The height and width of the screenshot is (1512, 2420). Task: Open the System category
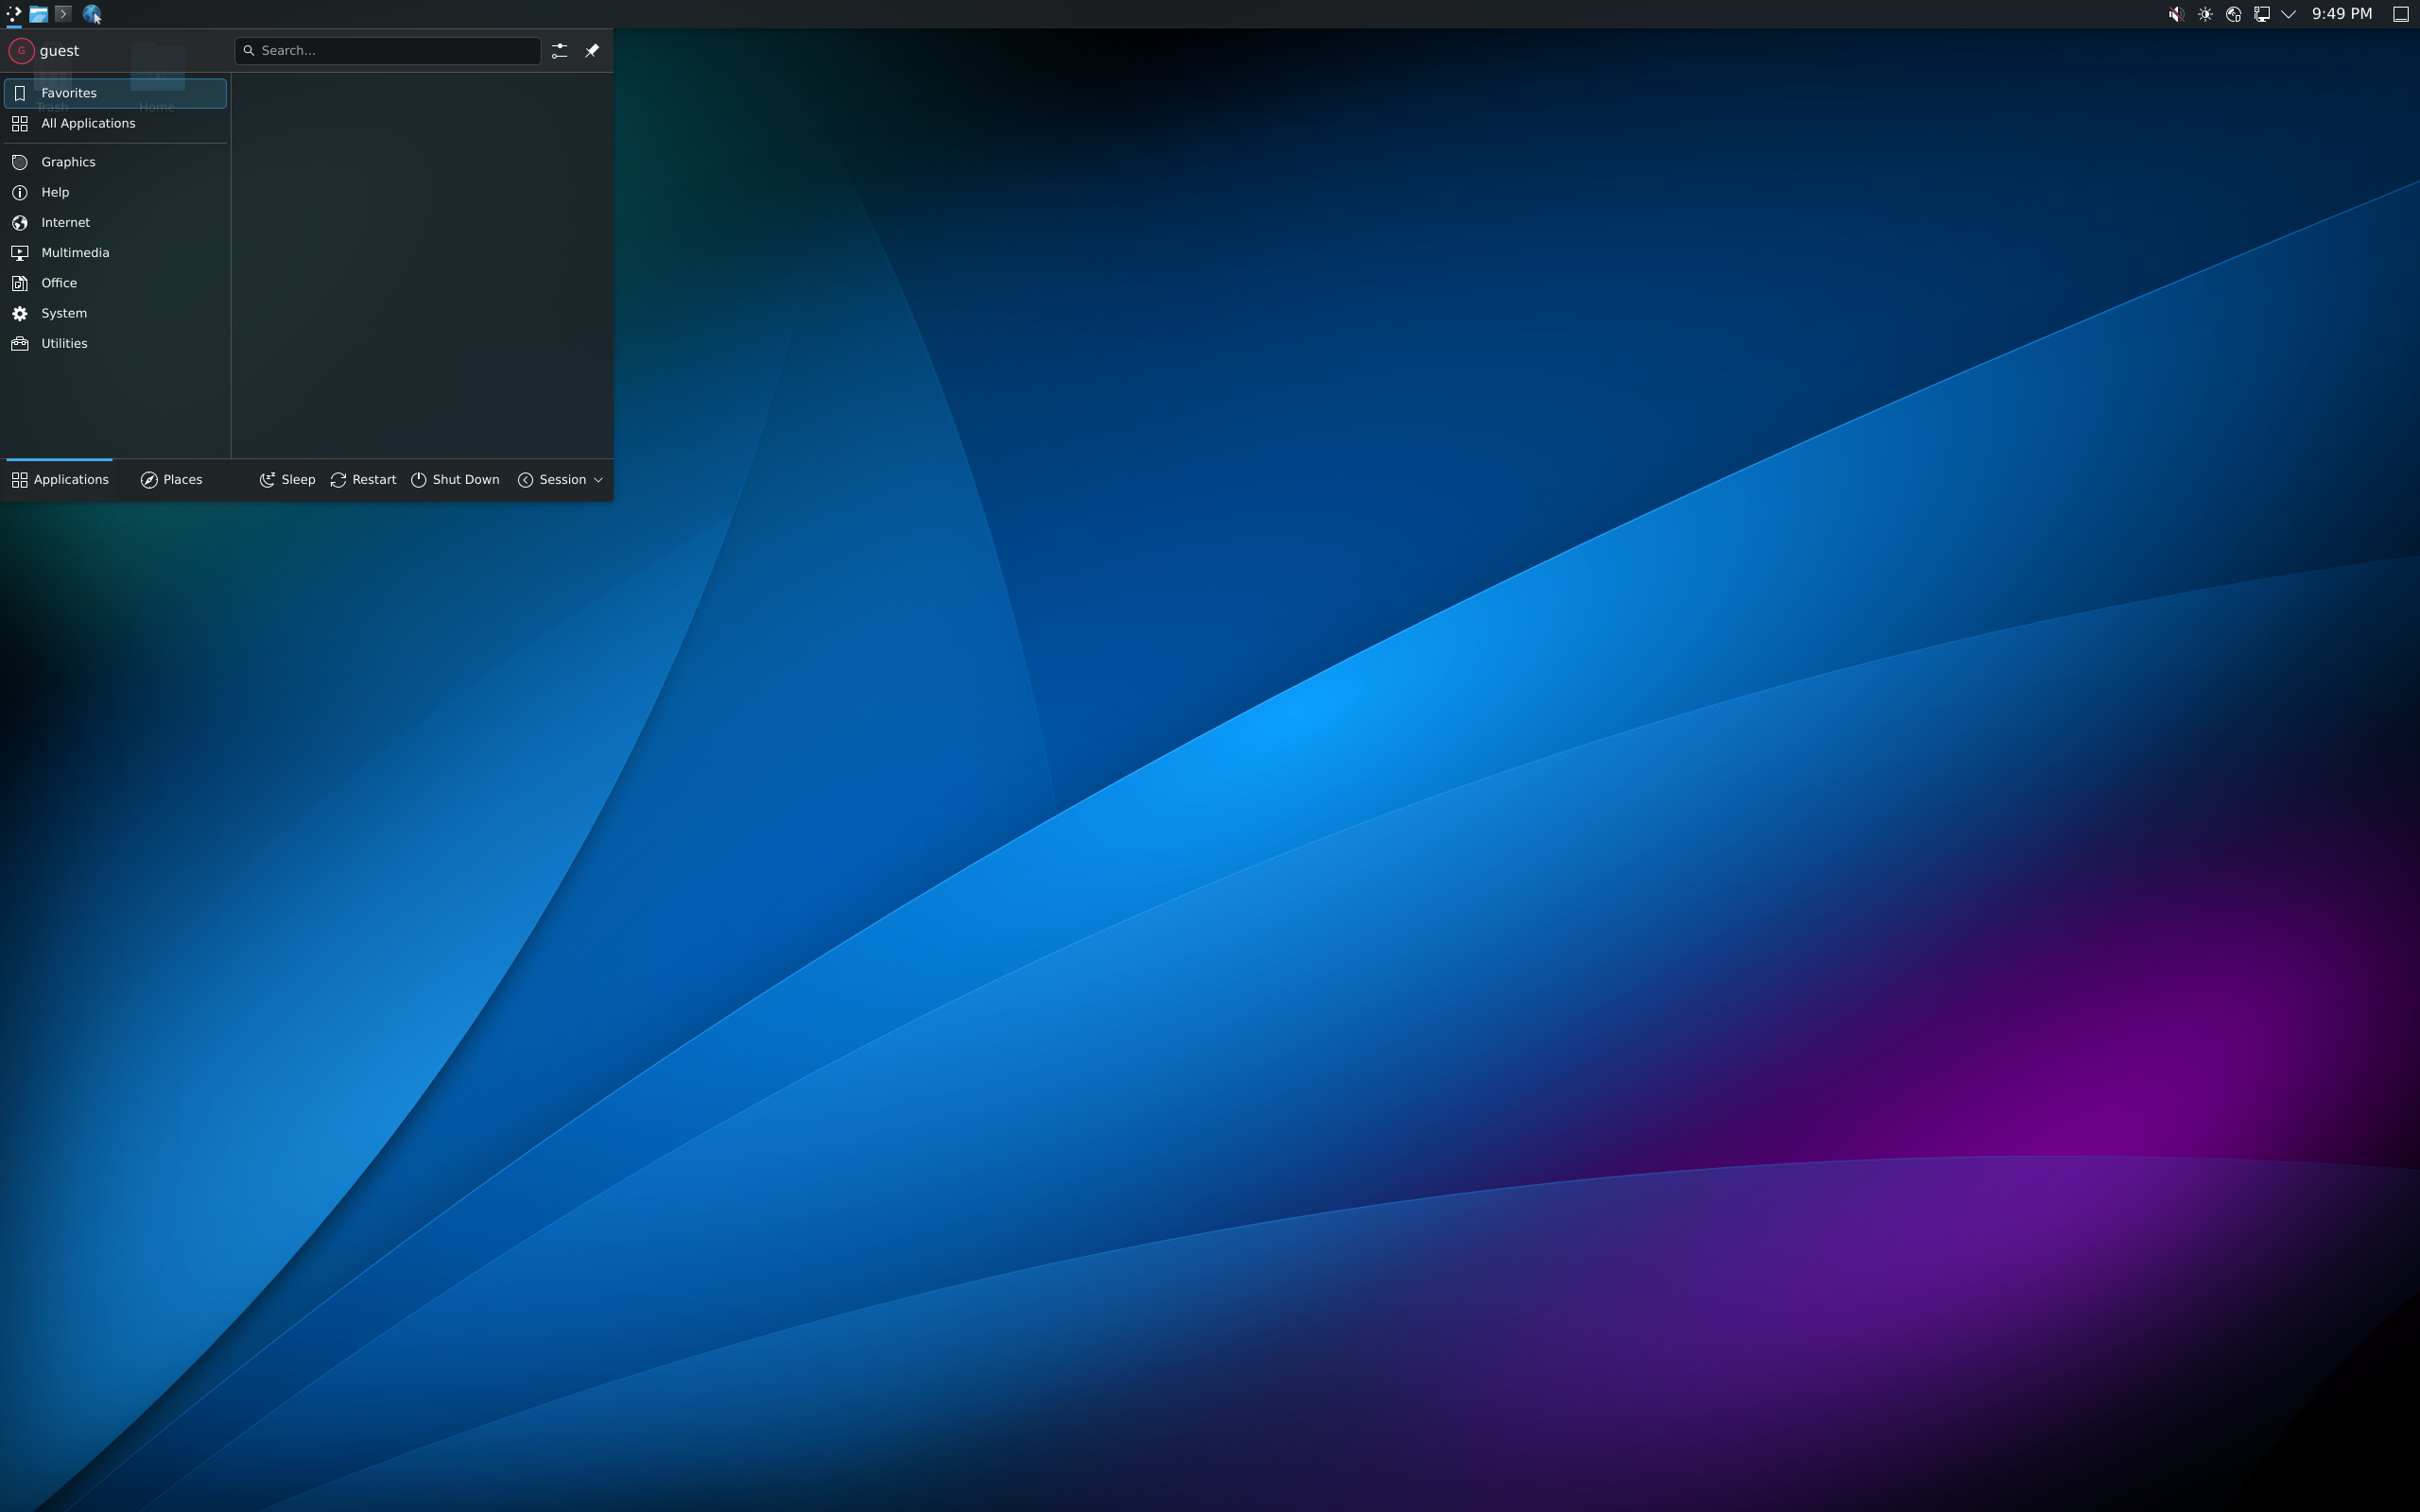point(115,313)
